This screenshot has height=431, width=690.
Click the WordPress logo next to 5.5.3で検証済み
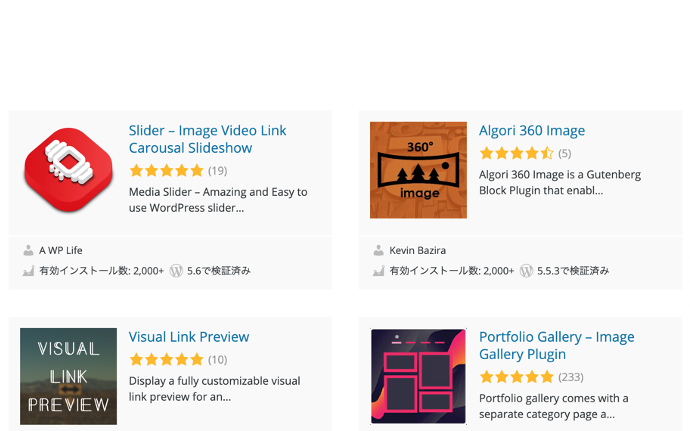[x=526, y=270]
